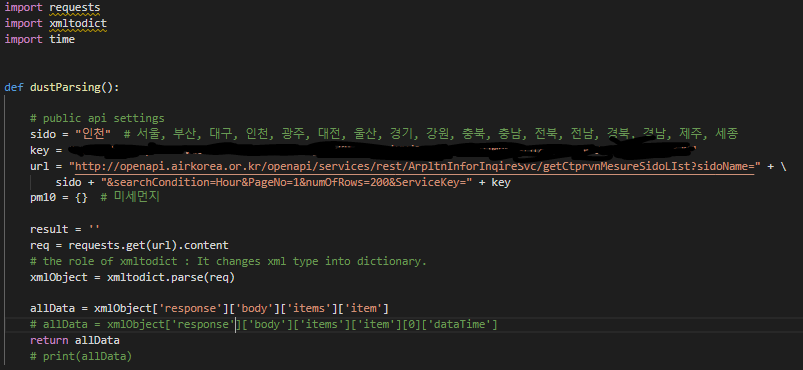Screen dimensions: 803x370
Task: Click the 'return allData' statement
Action: point(75,340)
